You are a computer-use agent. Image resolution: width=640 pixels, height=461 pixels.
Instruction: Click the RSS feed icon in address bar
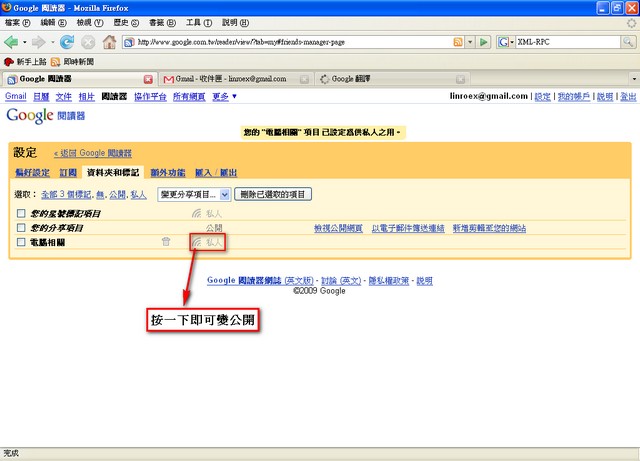(458, 42)
